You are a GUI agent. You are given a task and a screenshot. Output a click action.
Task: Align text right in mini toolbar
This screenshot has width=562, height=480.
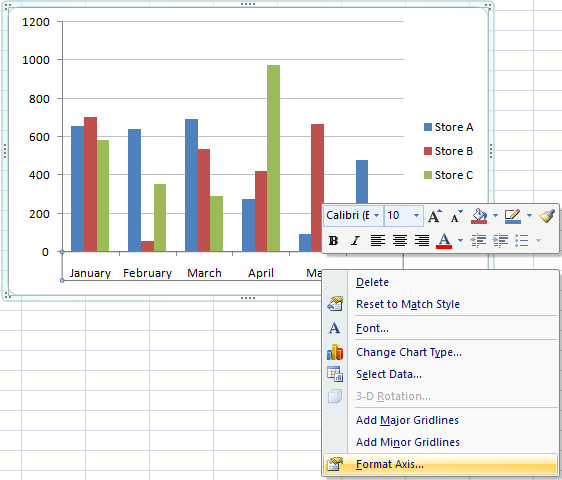point(422,241)
